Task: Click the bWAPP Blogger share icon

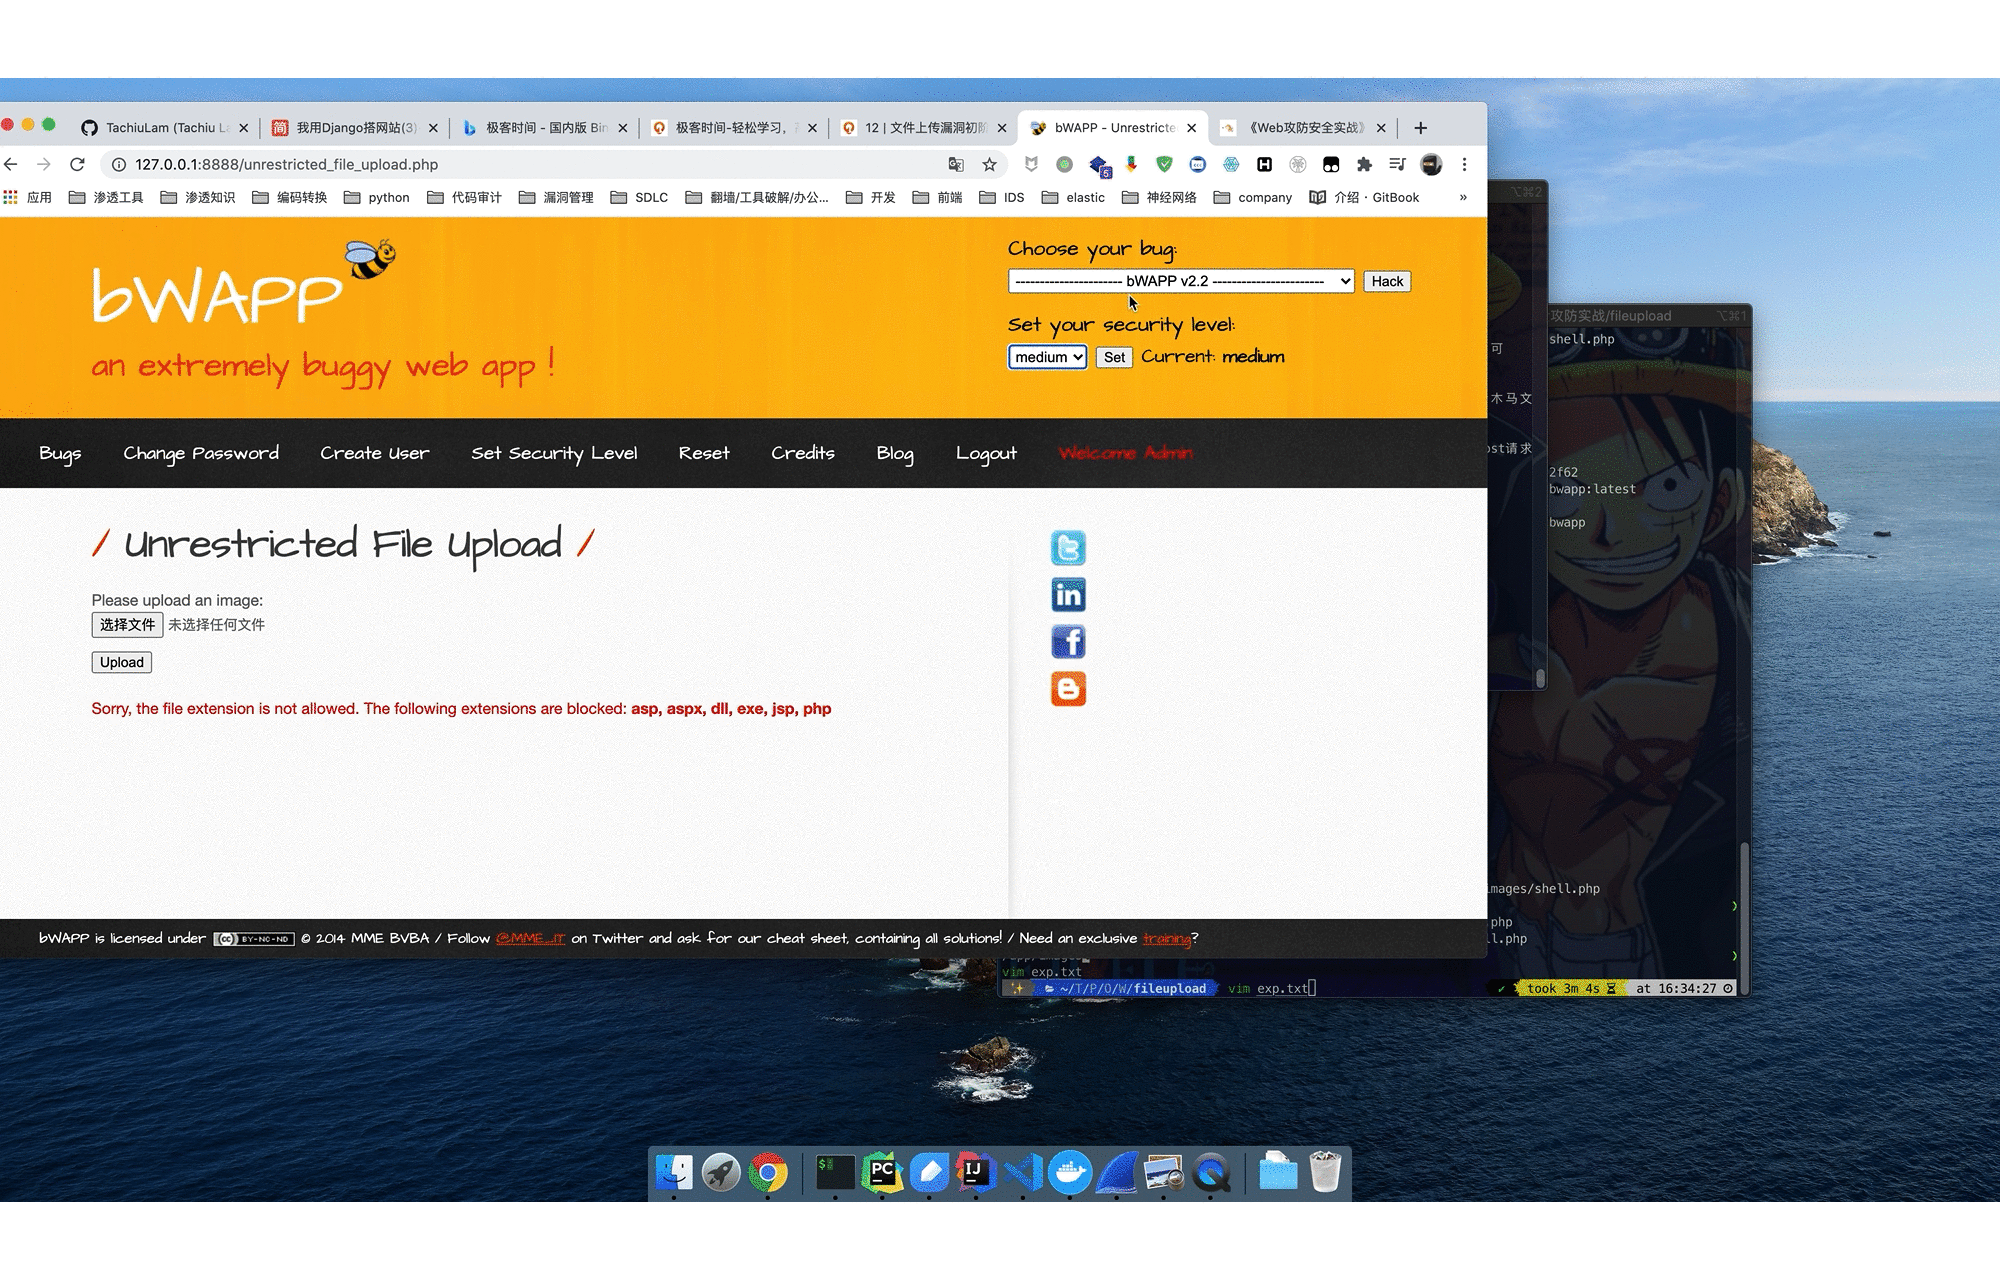Action: pyautogui.click(x=1067, y=688)
